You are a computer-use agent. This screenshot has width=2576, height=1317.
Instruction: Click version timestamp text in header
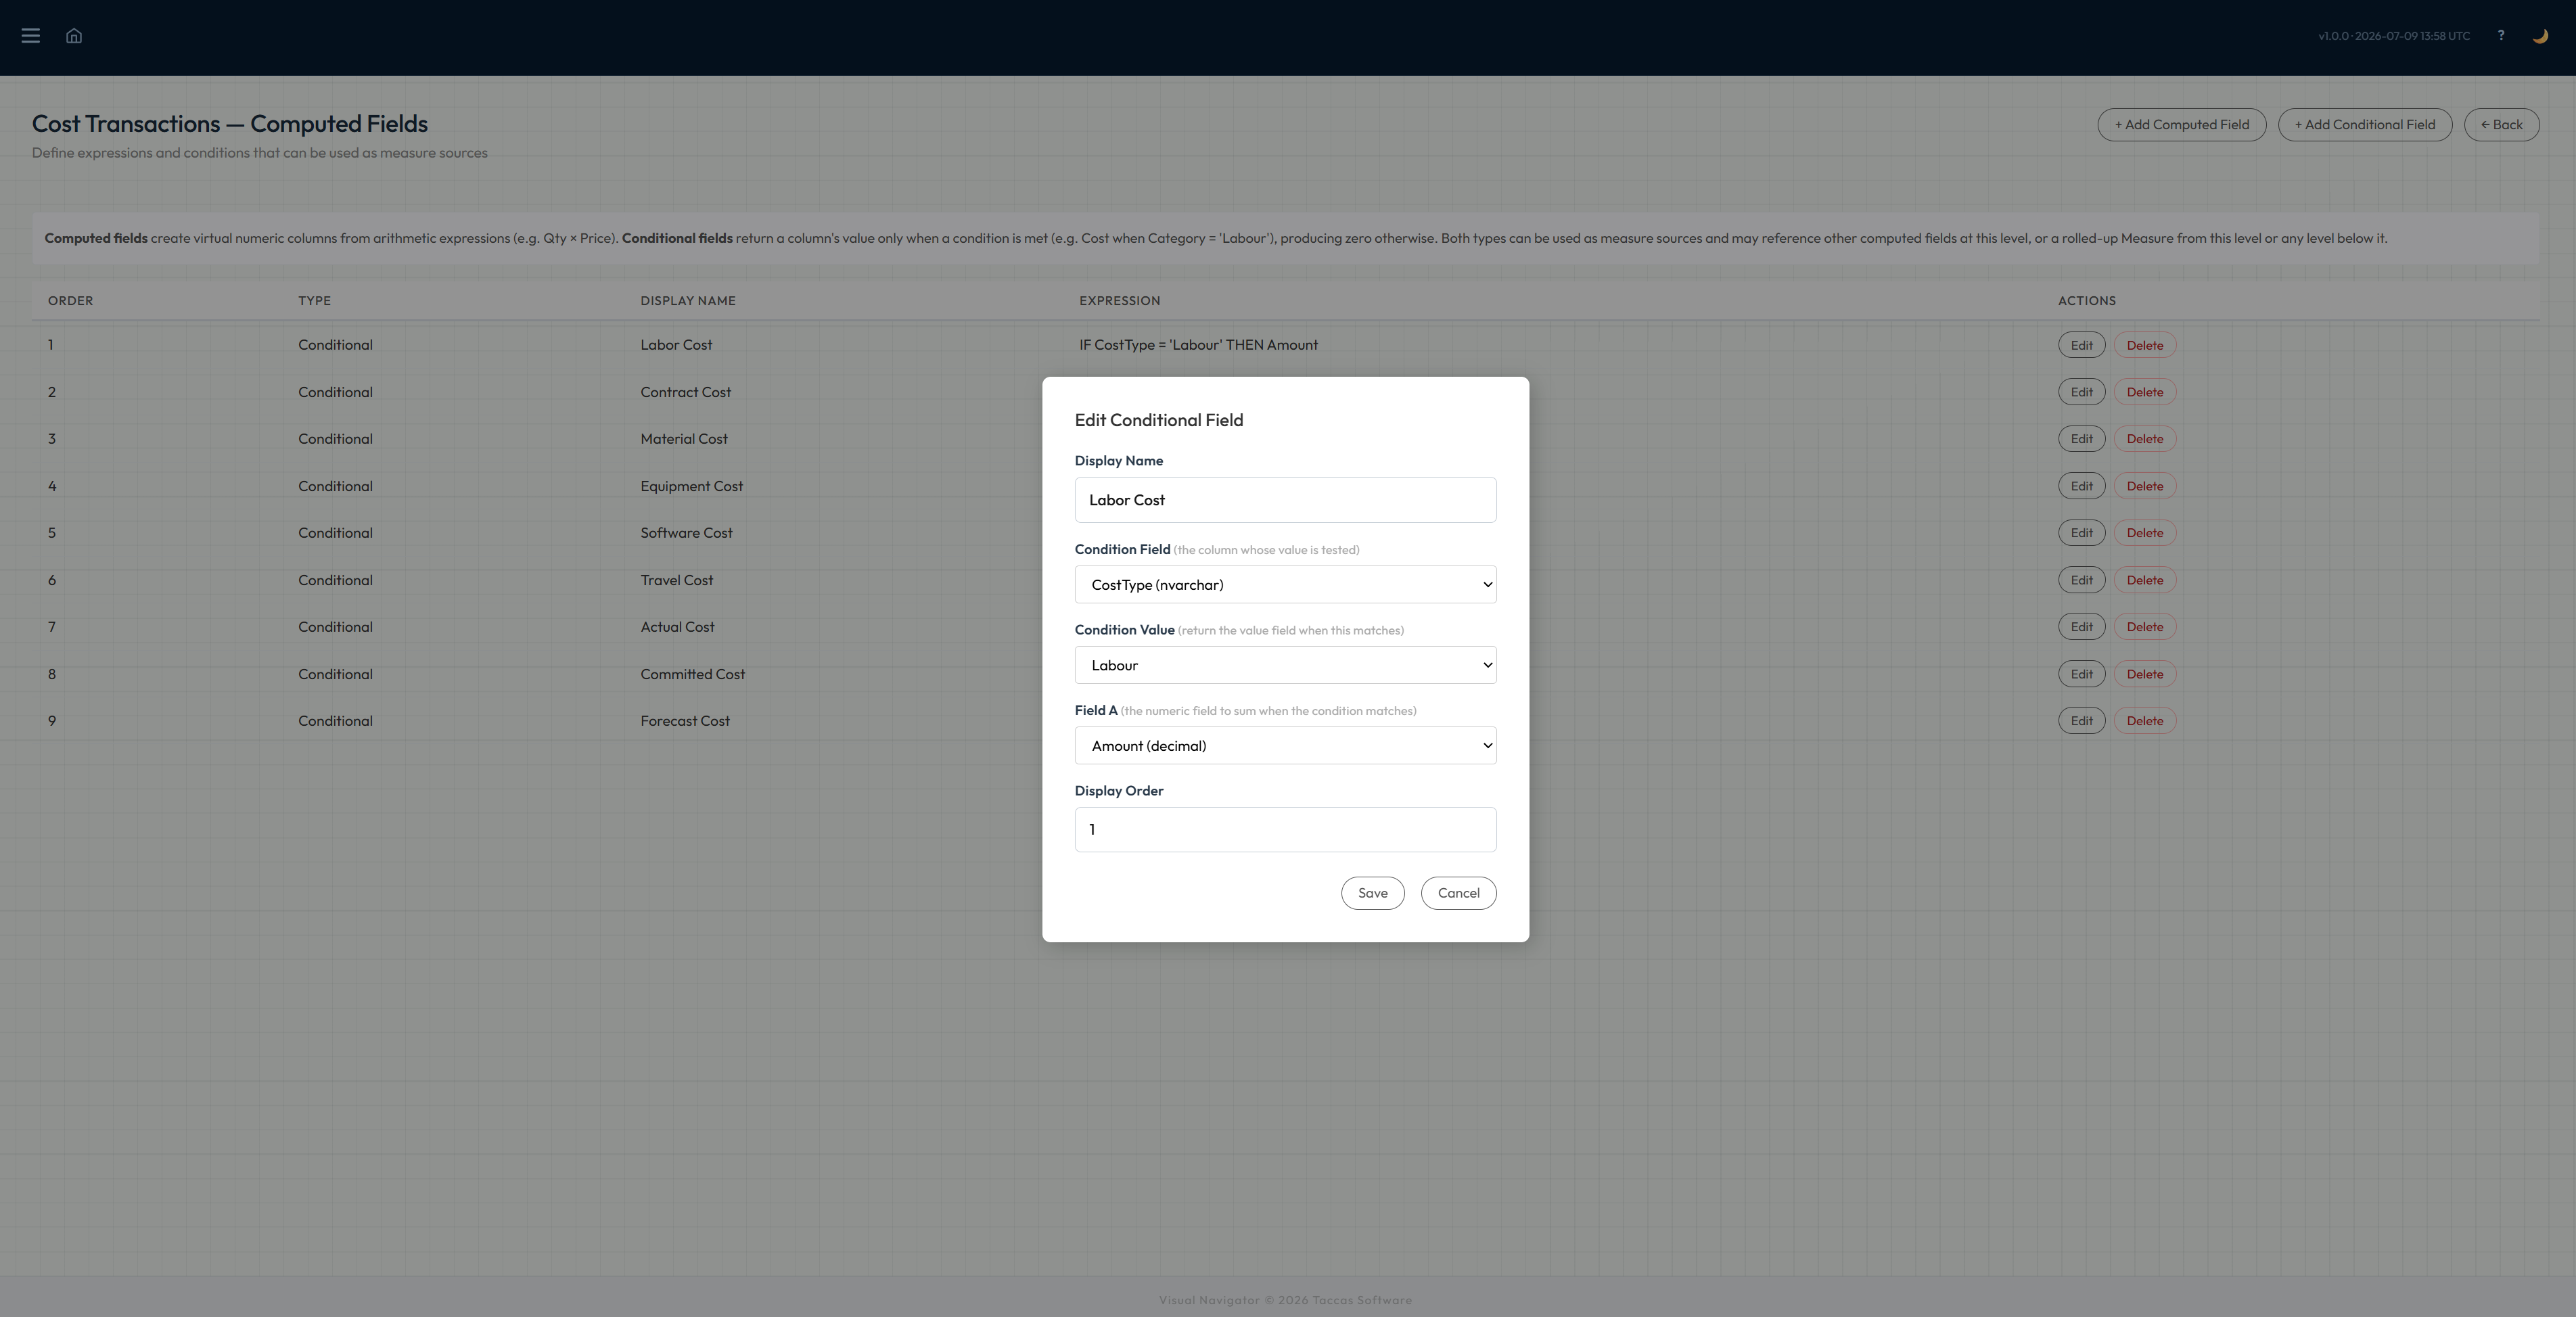2394,36
